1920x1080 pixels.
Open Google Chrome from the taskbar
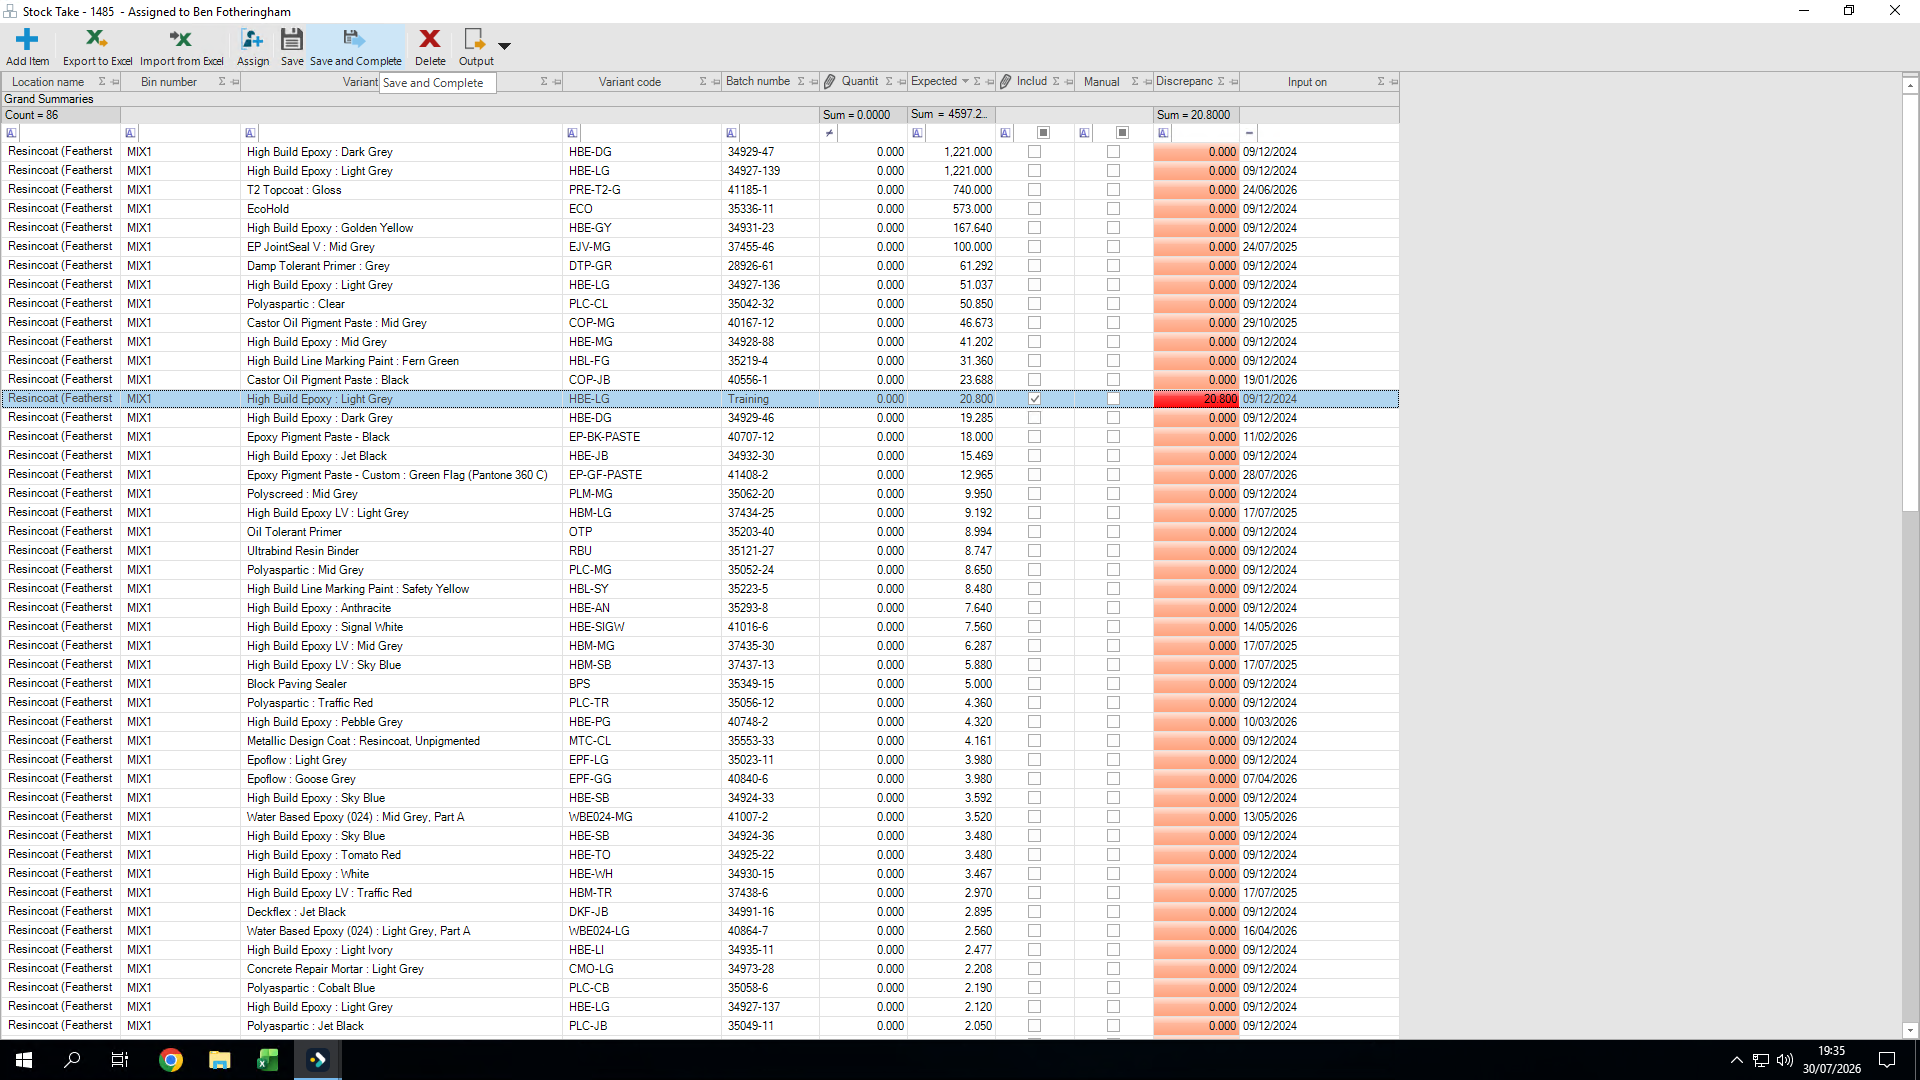pos(171,1060)
